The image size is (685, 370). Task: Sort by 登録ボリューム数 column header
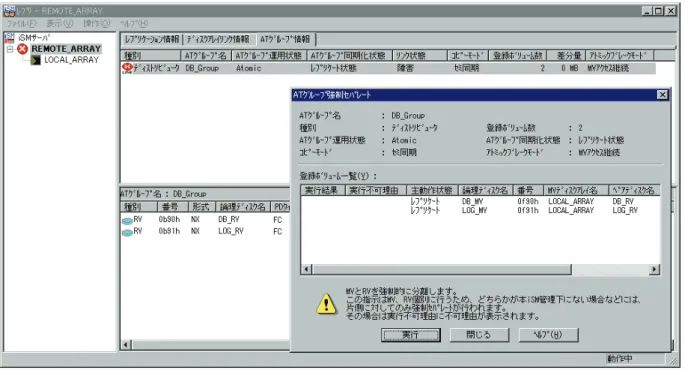tap(518, 55)
